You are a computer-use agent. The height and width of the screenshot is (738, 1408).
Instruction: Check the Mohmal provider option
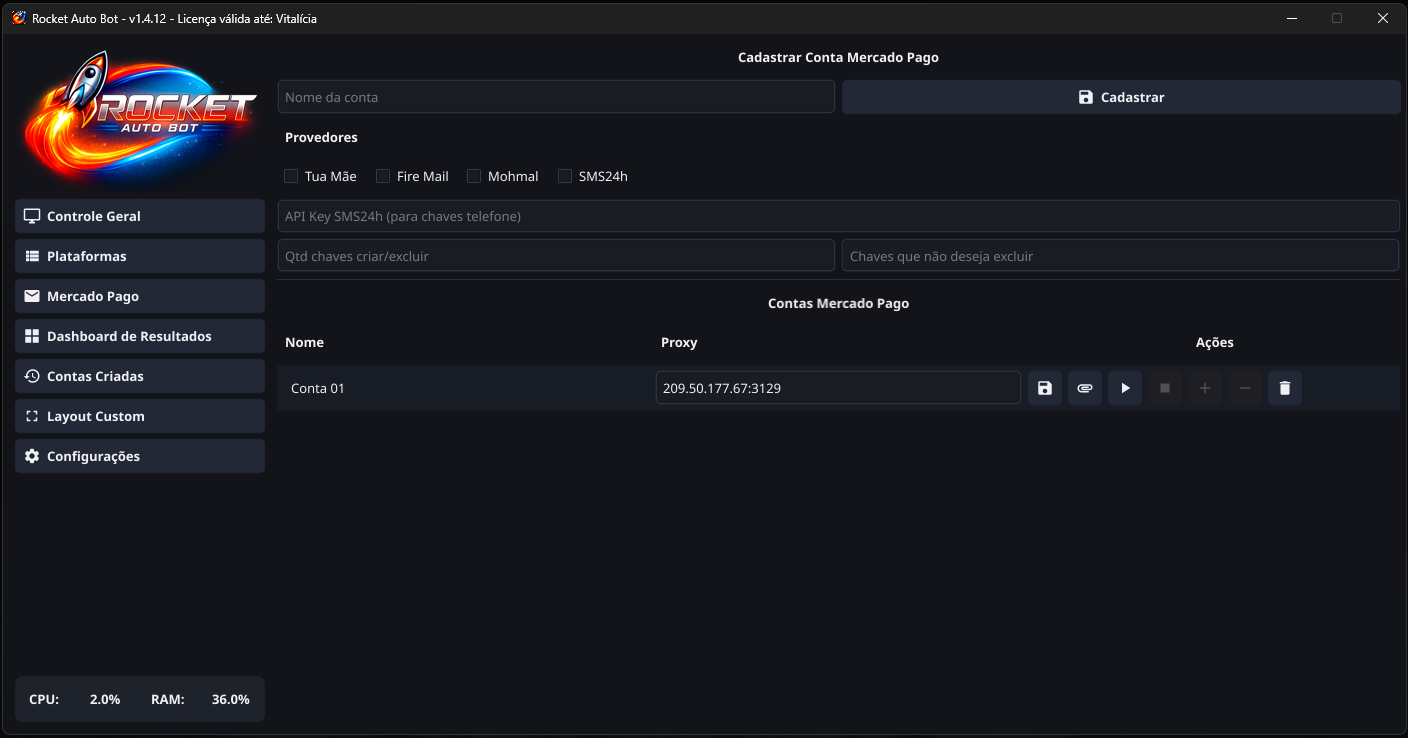(474, 176)
